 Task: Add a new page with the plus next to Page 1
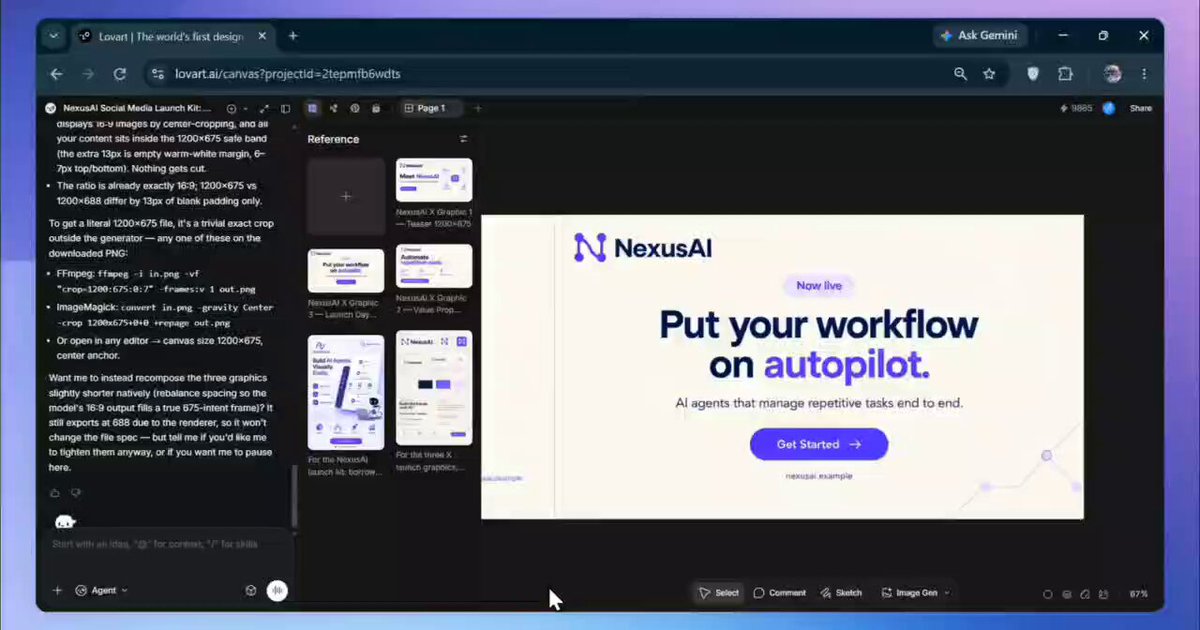[477, 108]
